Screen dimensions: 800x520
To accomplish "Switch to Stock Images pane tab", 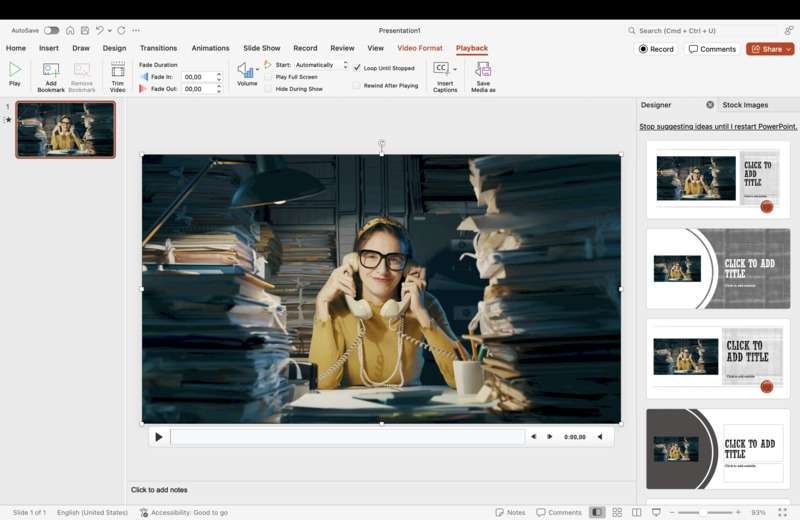I will point(745,105).
